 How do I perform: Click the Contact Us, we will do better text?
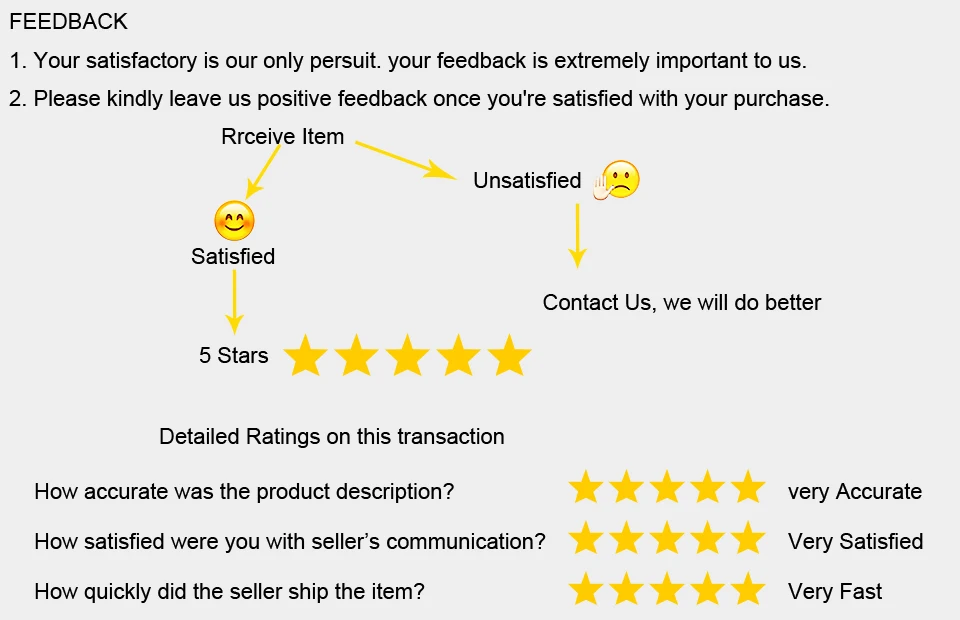tap(681, 302)
